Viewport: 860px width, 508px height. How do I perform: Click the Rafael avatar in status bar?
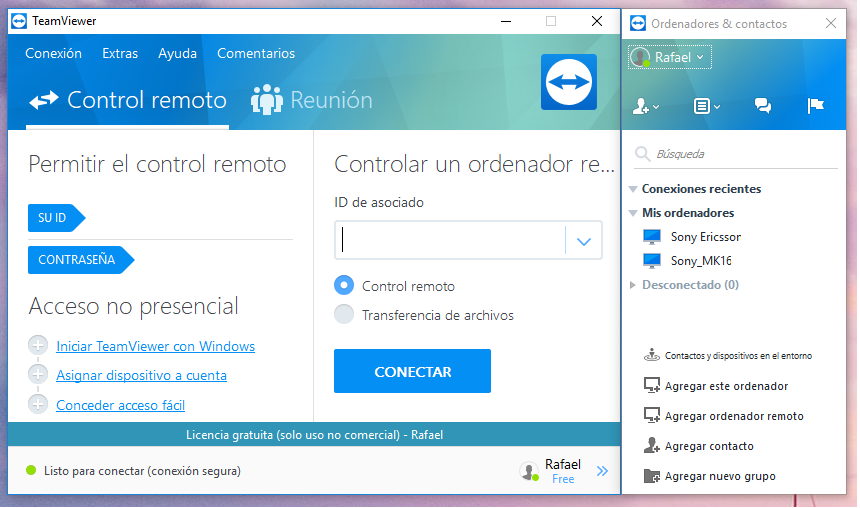click(x=529, y=471)
